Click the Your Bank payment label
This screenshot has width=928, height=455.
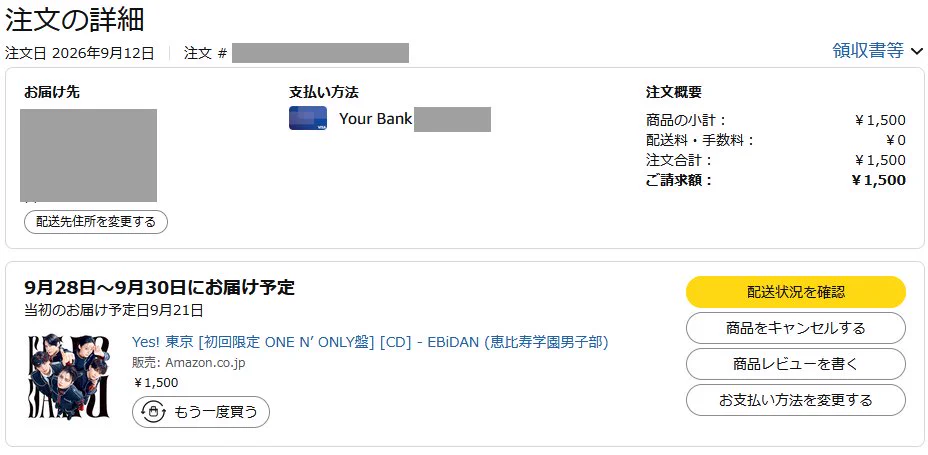(375, 118)
